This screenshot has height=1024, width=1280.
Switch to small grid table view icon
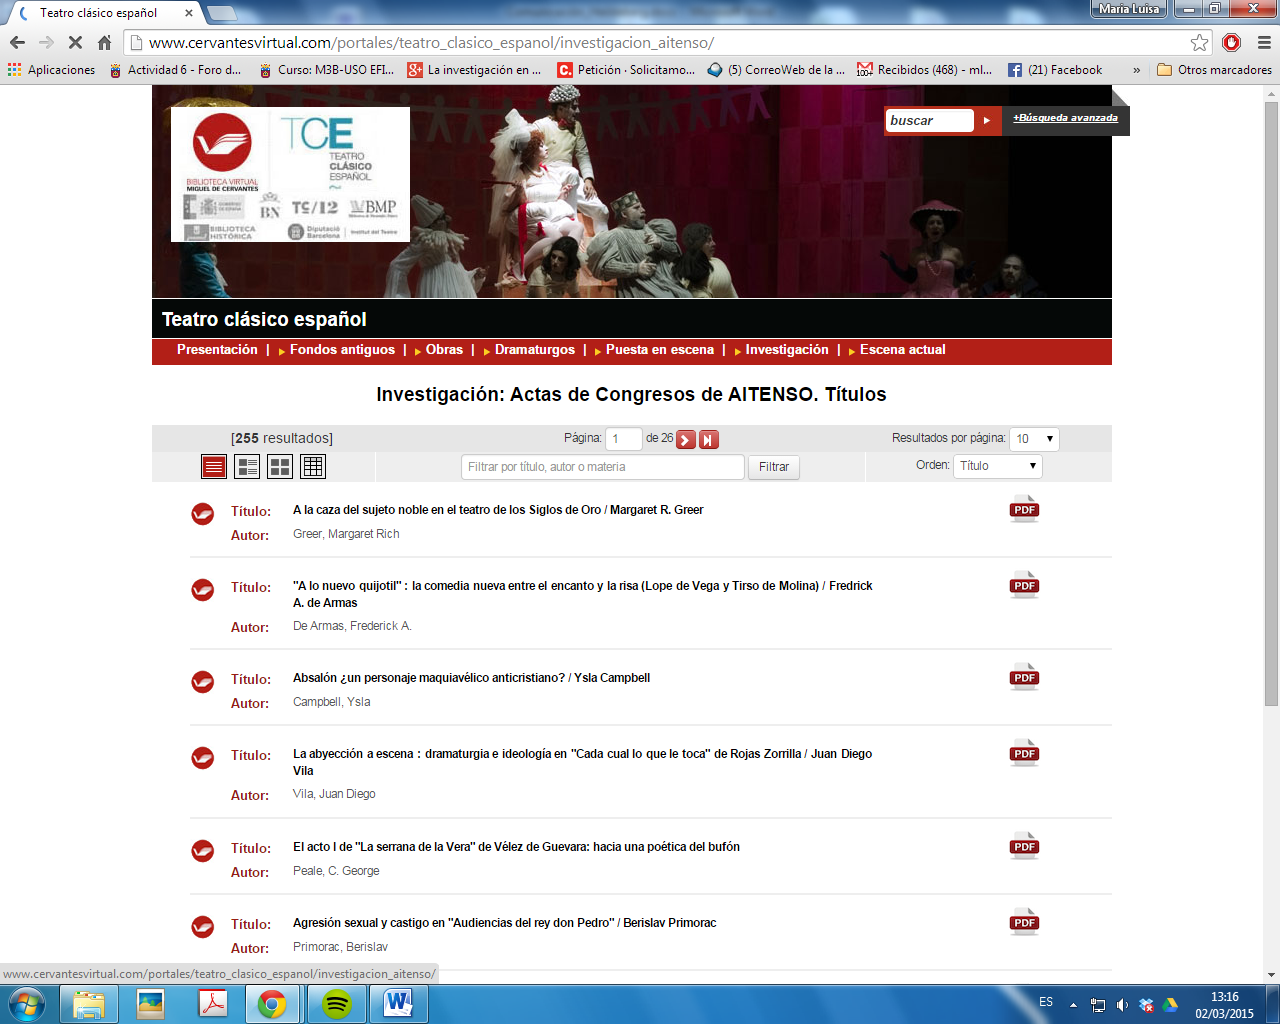click(313, 466)
